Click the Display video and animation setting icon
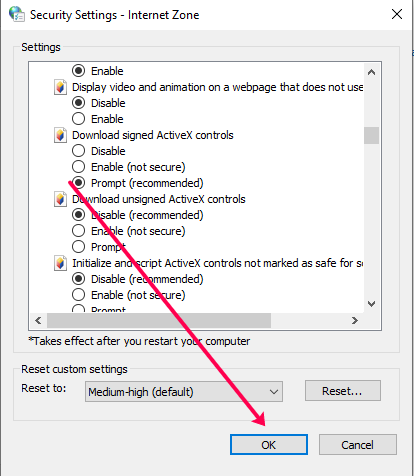 60,87
